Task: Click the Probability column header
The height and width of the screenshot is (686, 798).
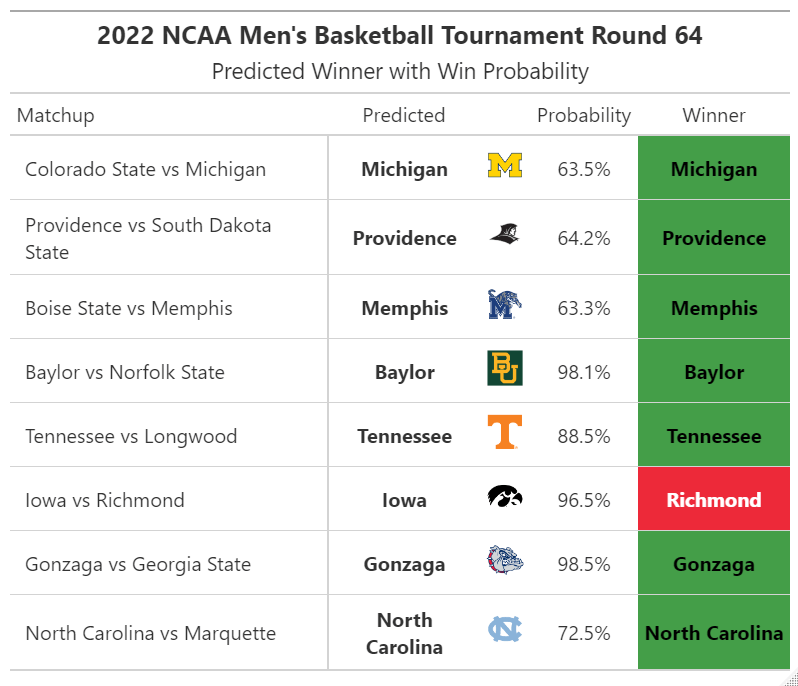Action: click(584, 115)
